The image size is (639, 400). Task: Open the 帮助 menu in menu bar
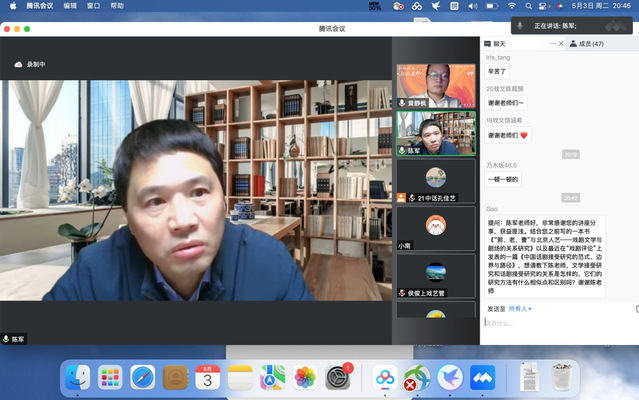point(118,6)
